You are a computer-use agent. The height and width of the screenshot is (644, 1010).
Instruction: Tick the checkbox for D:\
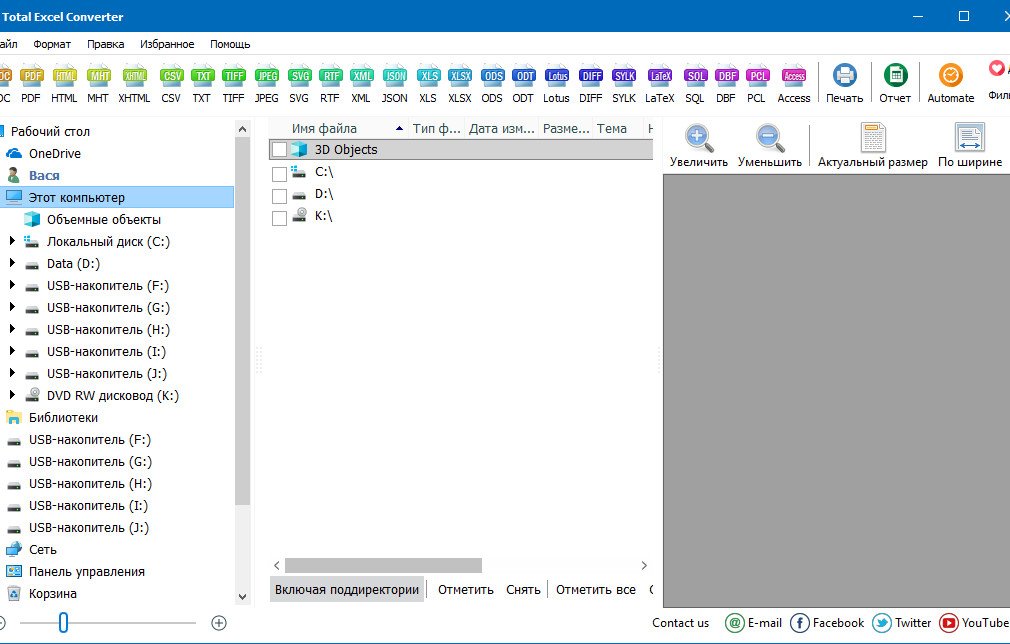tap(279, 196)
